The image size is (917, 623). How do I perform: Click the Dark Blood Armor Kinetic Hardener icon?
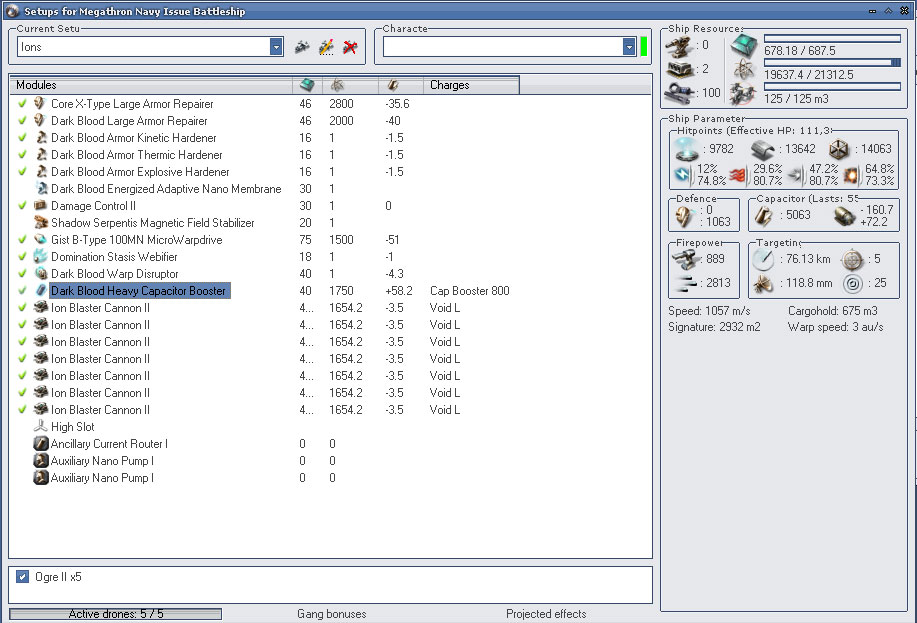40,137
